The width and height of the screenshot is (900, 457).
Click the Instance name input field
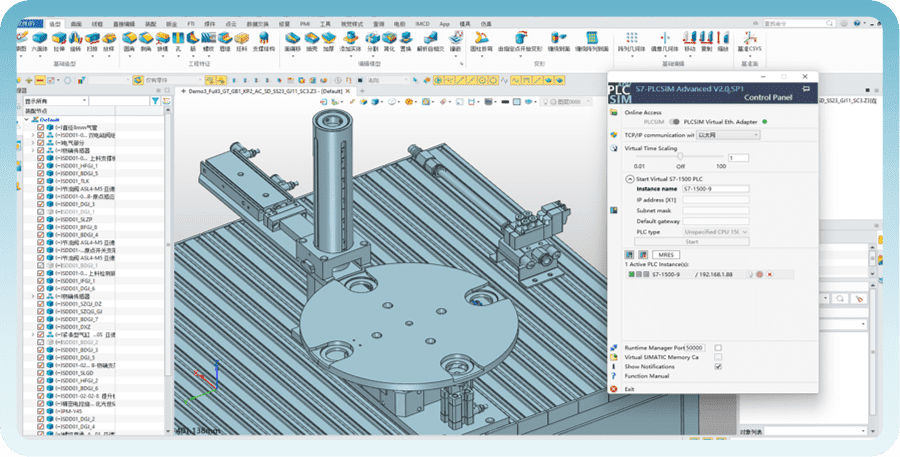(716, 189)
